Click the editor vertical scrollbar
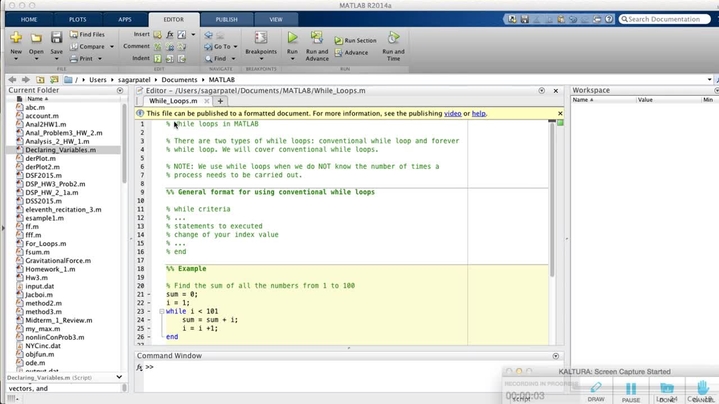The height and width of the screenshot is (404, 719). point(552,199)
